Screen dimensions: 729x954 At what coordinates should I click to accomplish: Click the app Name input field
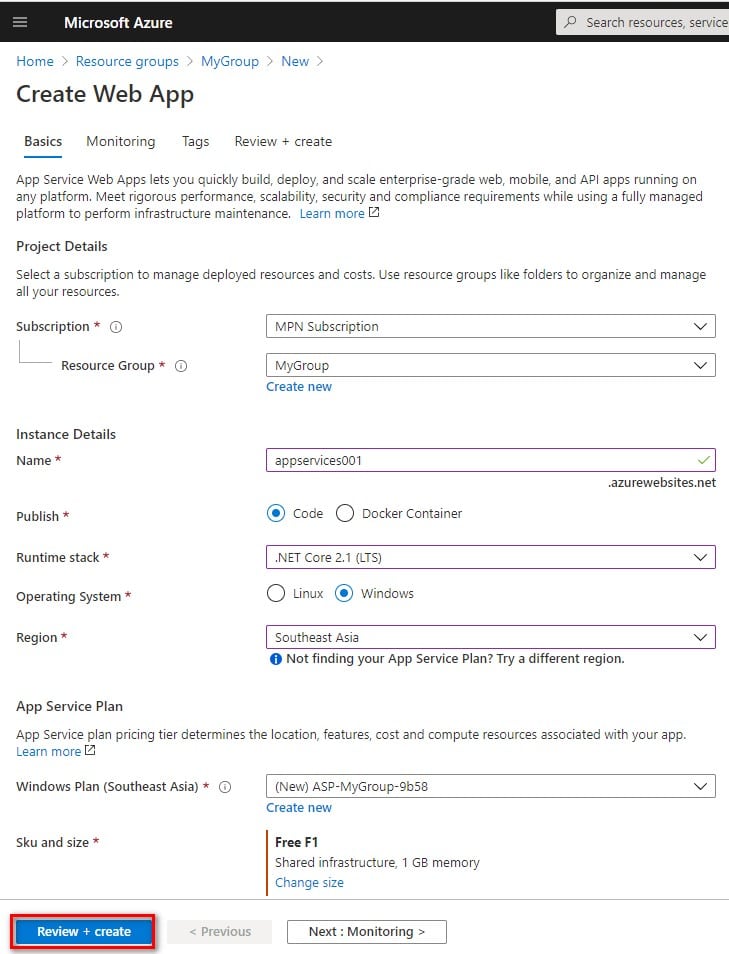pos(490,460)
